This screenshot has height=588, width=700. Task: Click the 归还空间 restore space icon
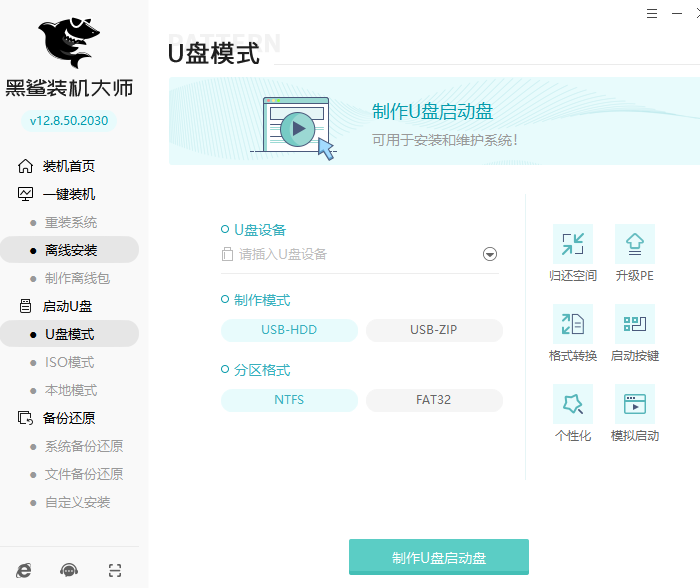[573, 244]
